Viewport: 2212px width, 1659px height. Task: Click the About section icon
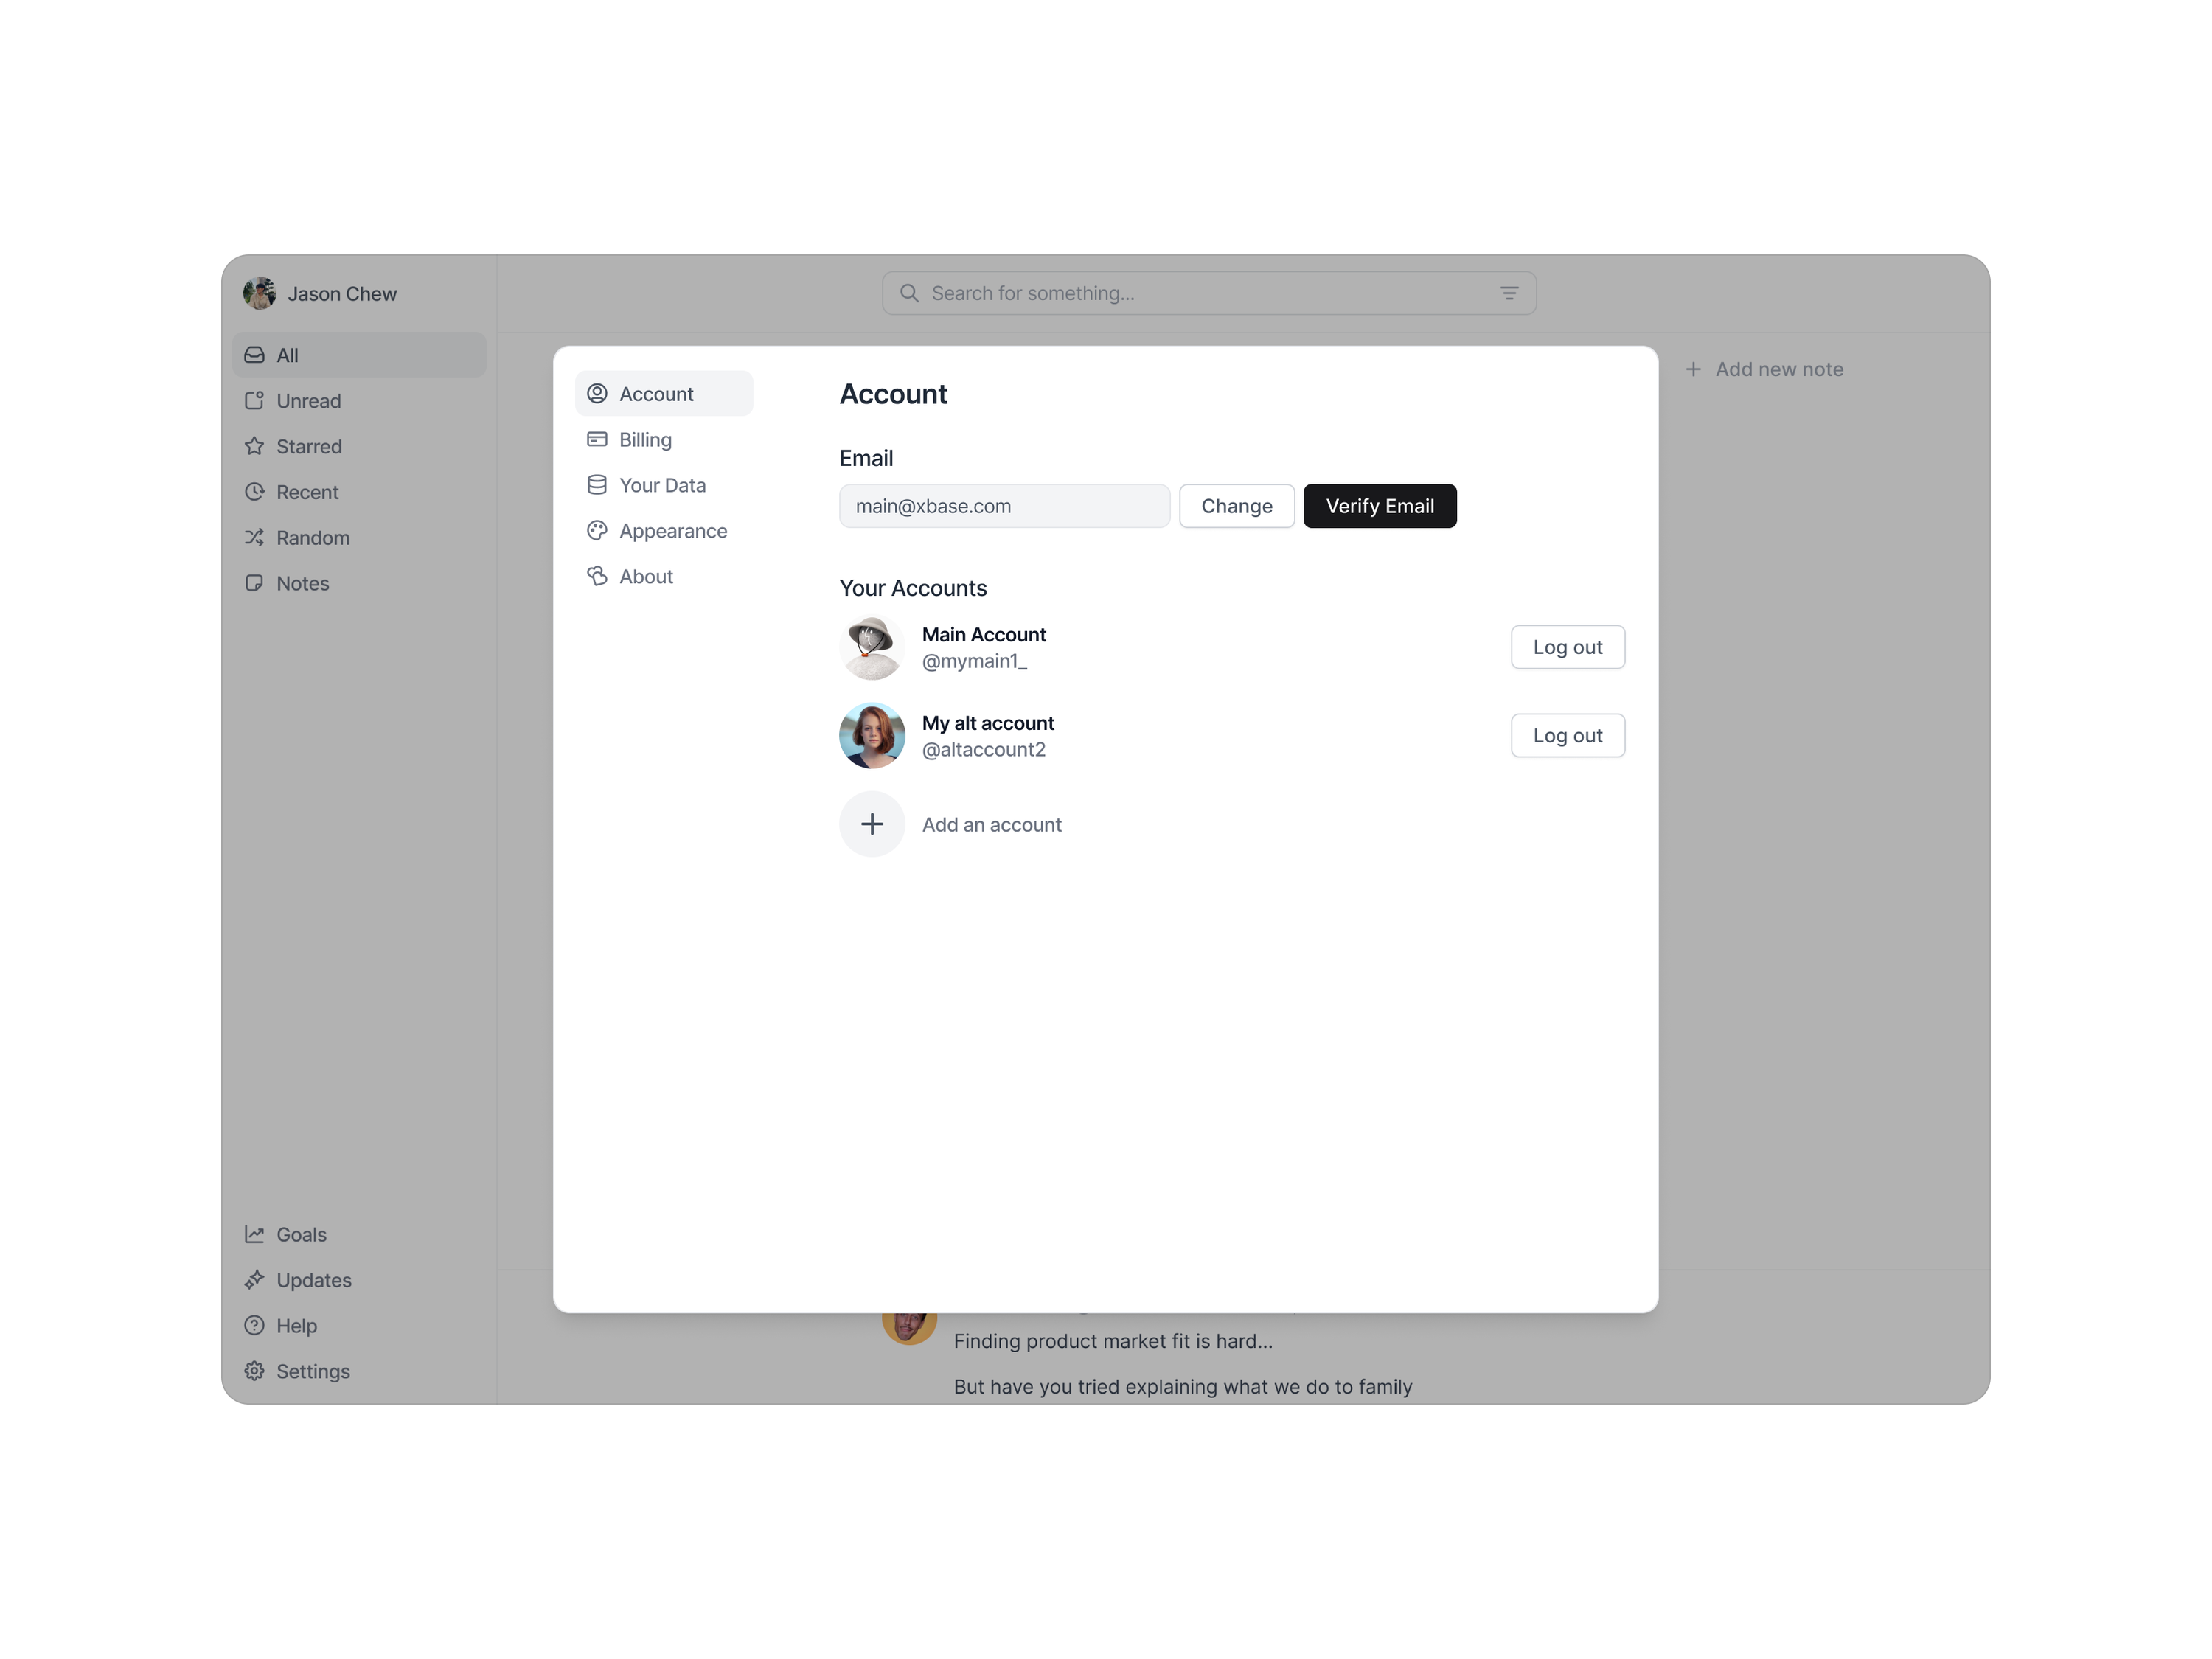[597, 575]
